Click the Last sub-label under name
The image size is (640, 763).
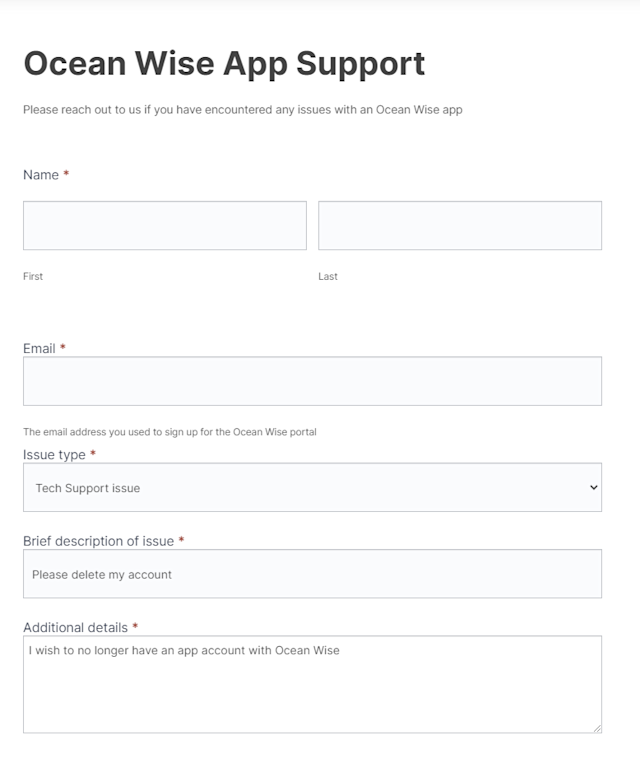[x=328, y=277]
